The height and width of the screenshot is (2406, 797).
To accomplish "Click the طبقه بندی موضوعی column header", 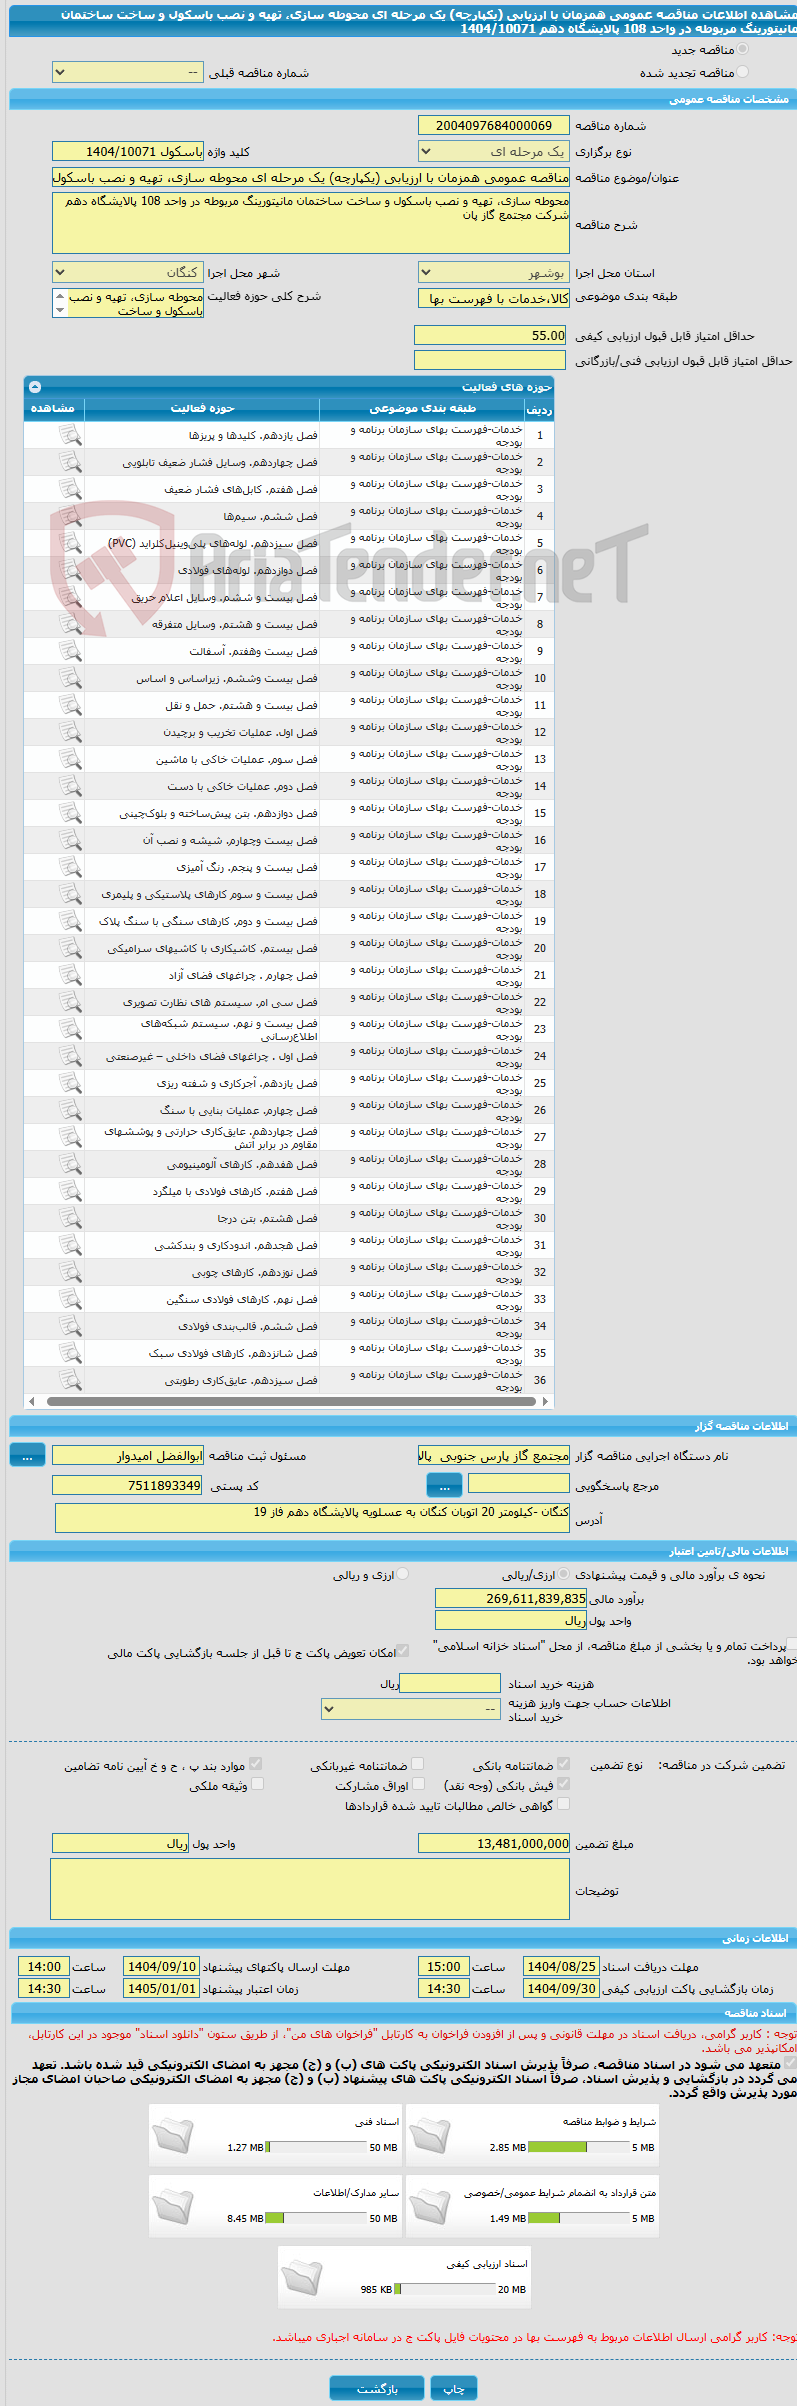I will tap(422, 408).
